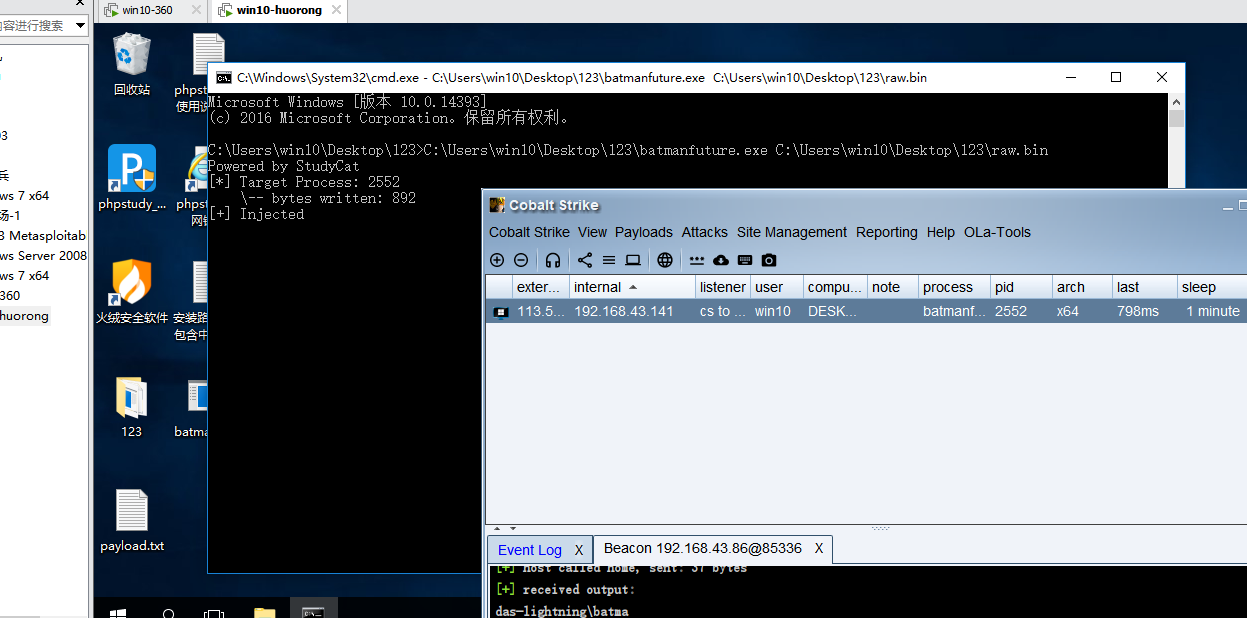1247x618 pixels.
Task: Open Keystrokes via the keyboard icon
Action: tap(745, 260)
